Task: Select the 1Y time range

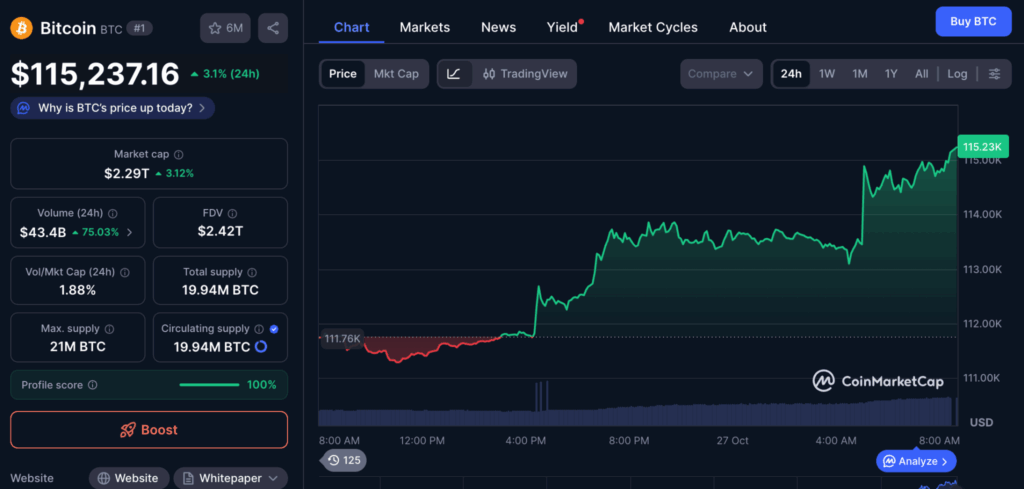Action: 891,74
